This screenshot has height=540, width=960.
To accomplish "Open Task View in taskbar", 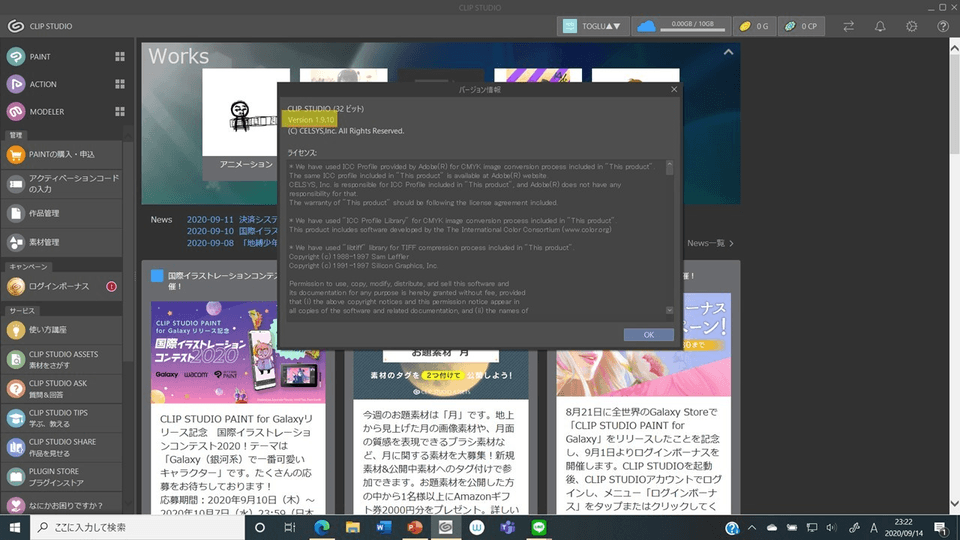I will tap(290, 527).
